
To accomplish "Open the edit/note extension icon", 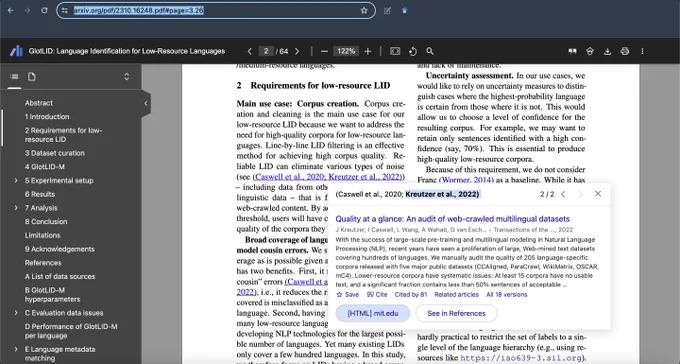I will (x=387, y=10).
